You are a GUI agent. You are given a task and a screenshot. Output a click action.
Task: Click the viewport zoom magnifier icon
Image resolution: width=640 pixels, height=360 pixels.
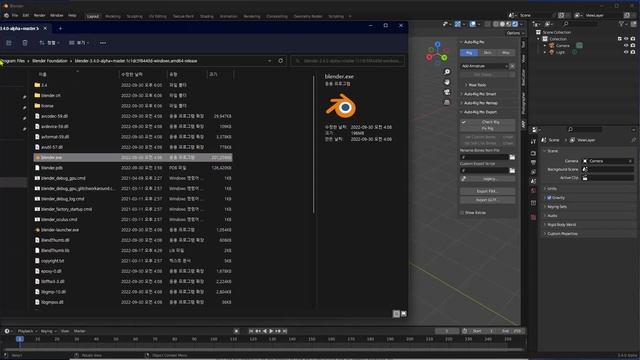(x=447, y=72)
